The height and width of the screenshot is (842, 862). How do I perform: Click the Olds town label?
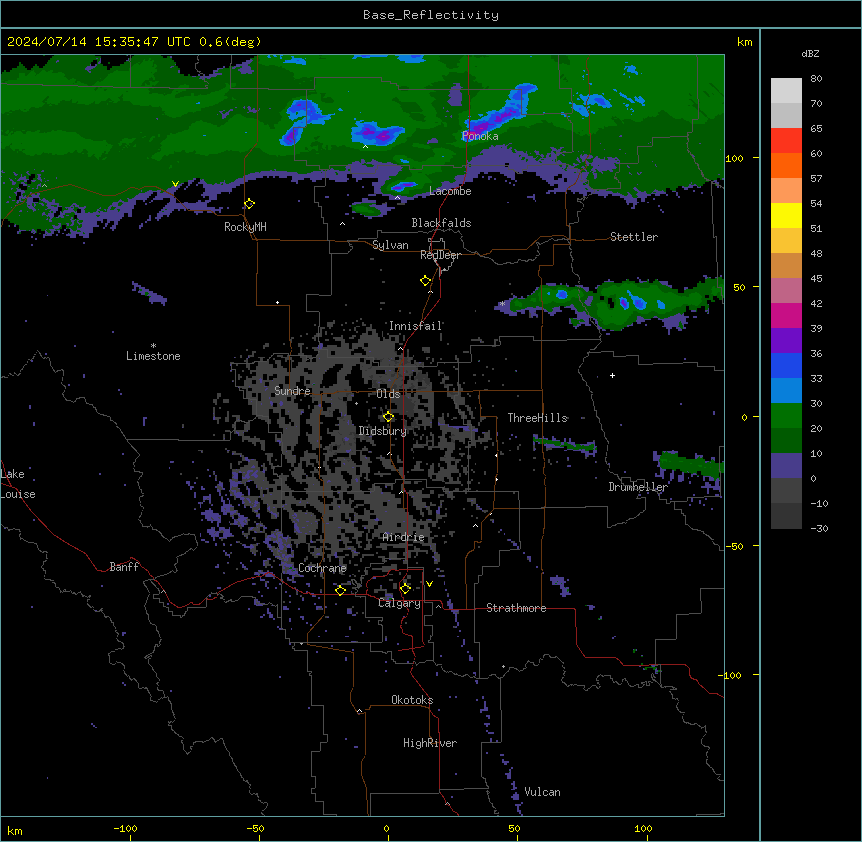click(388, 394)
